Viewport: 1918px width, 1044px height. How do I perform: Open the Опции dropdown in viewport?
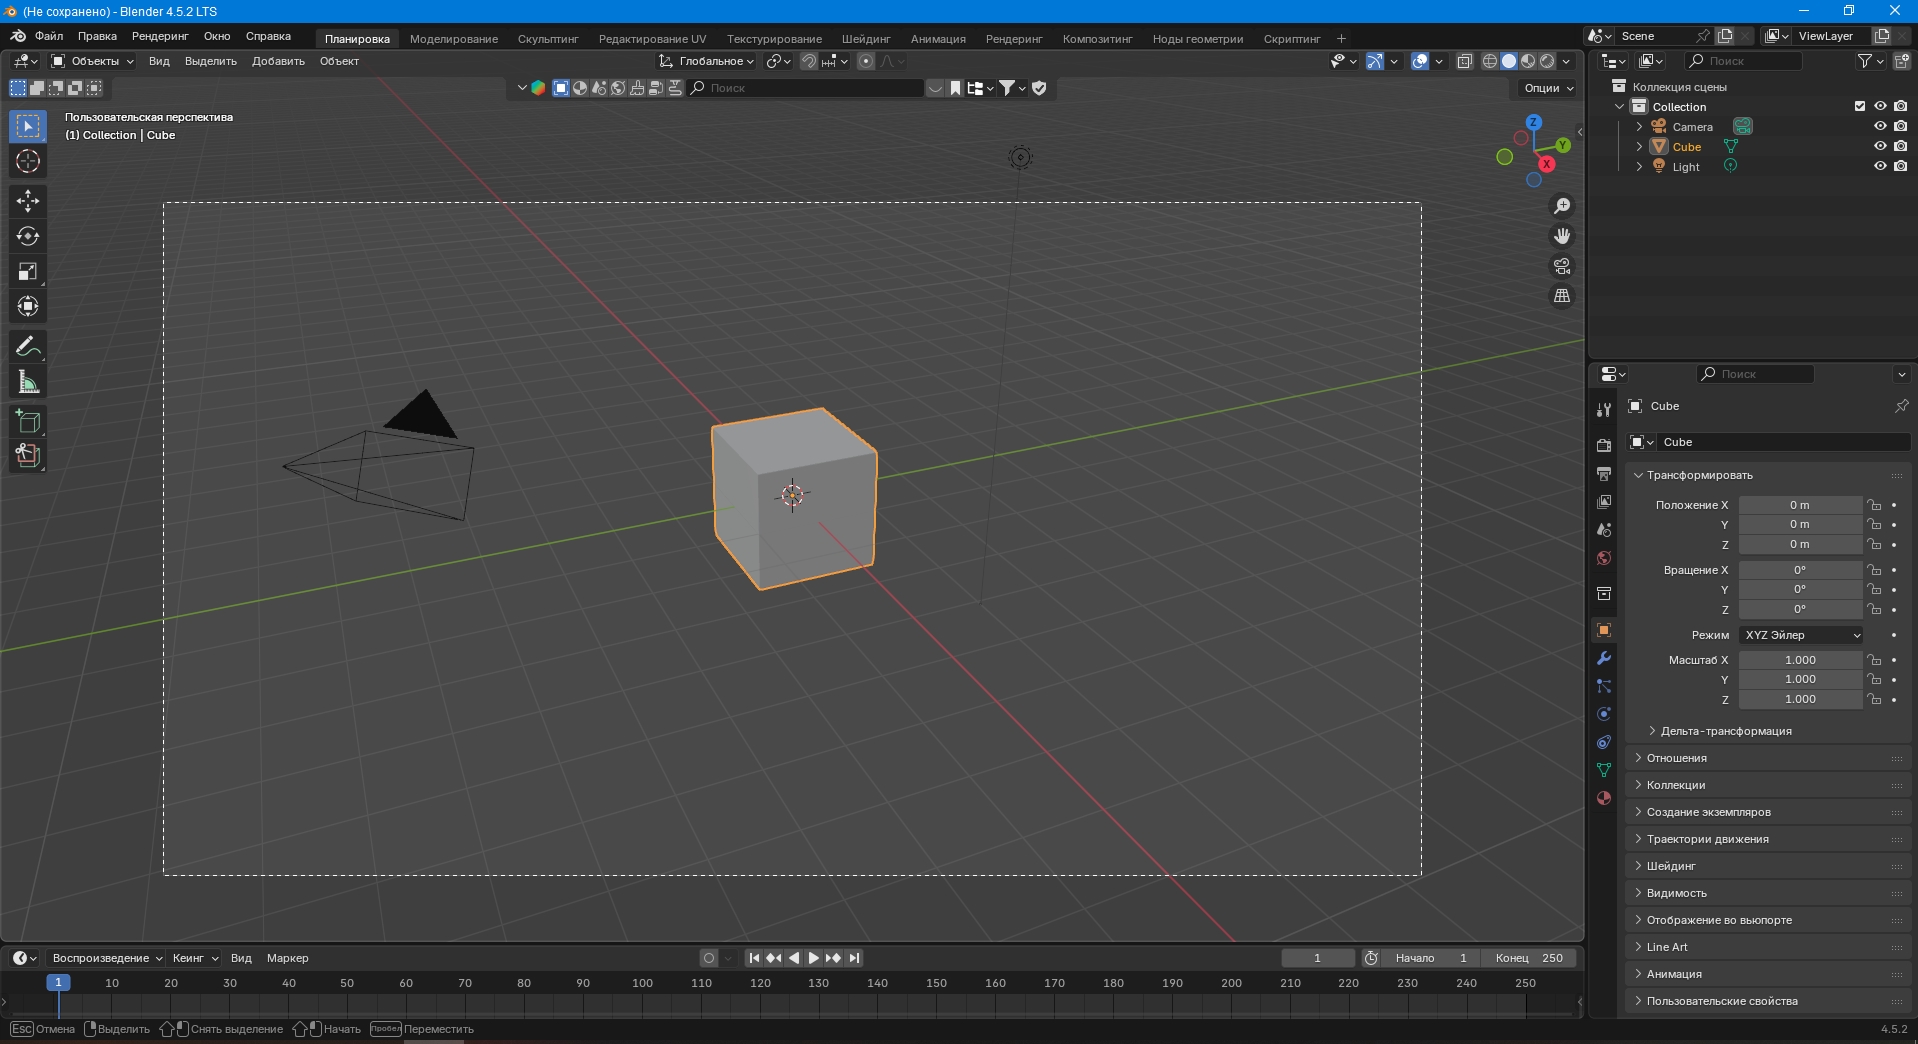(x=1548, y=88)
